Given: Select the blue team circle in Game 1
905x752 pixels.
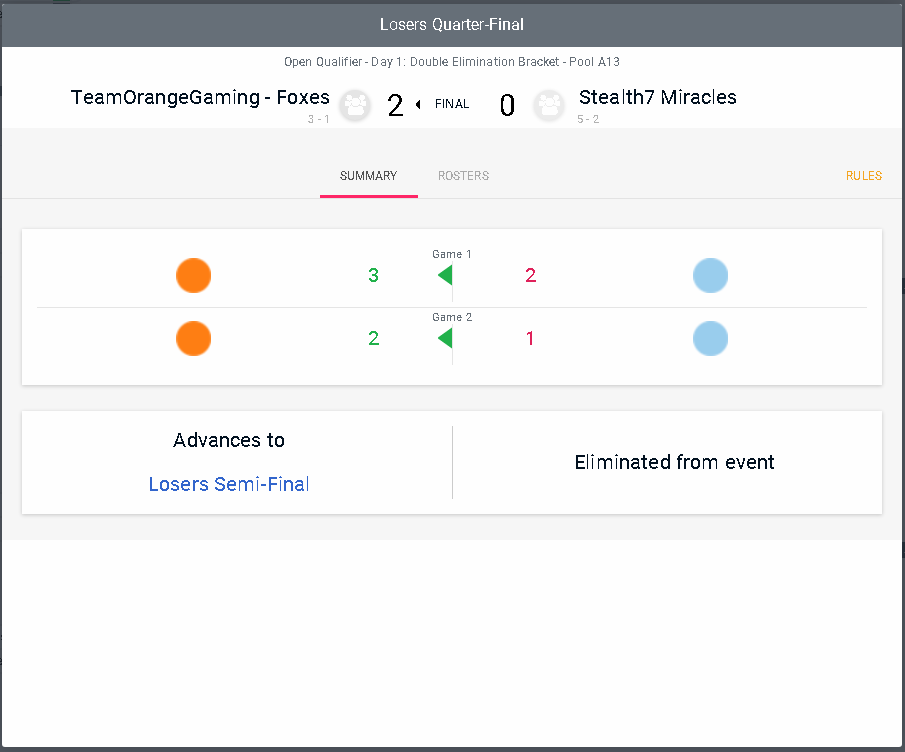Looking at the screenshot, I should [710, 275].
